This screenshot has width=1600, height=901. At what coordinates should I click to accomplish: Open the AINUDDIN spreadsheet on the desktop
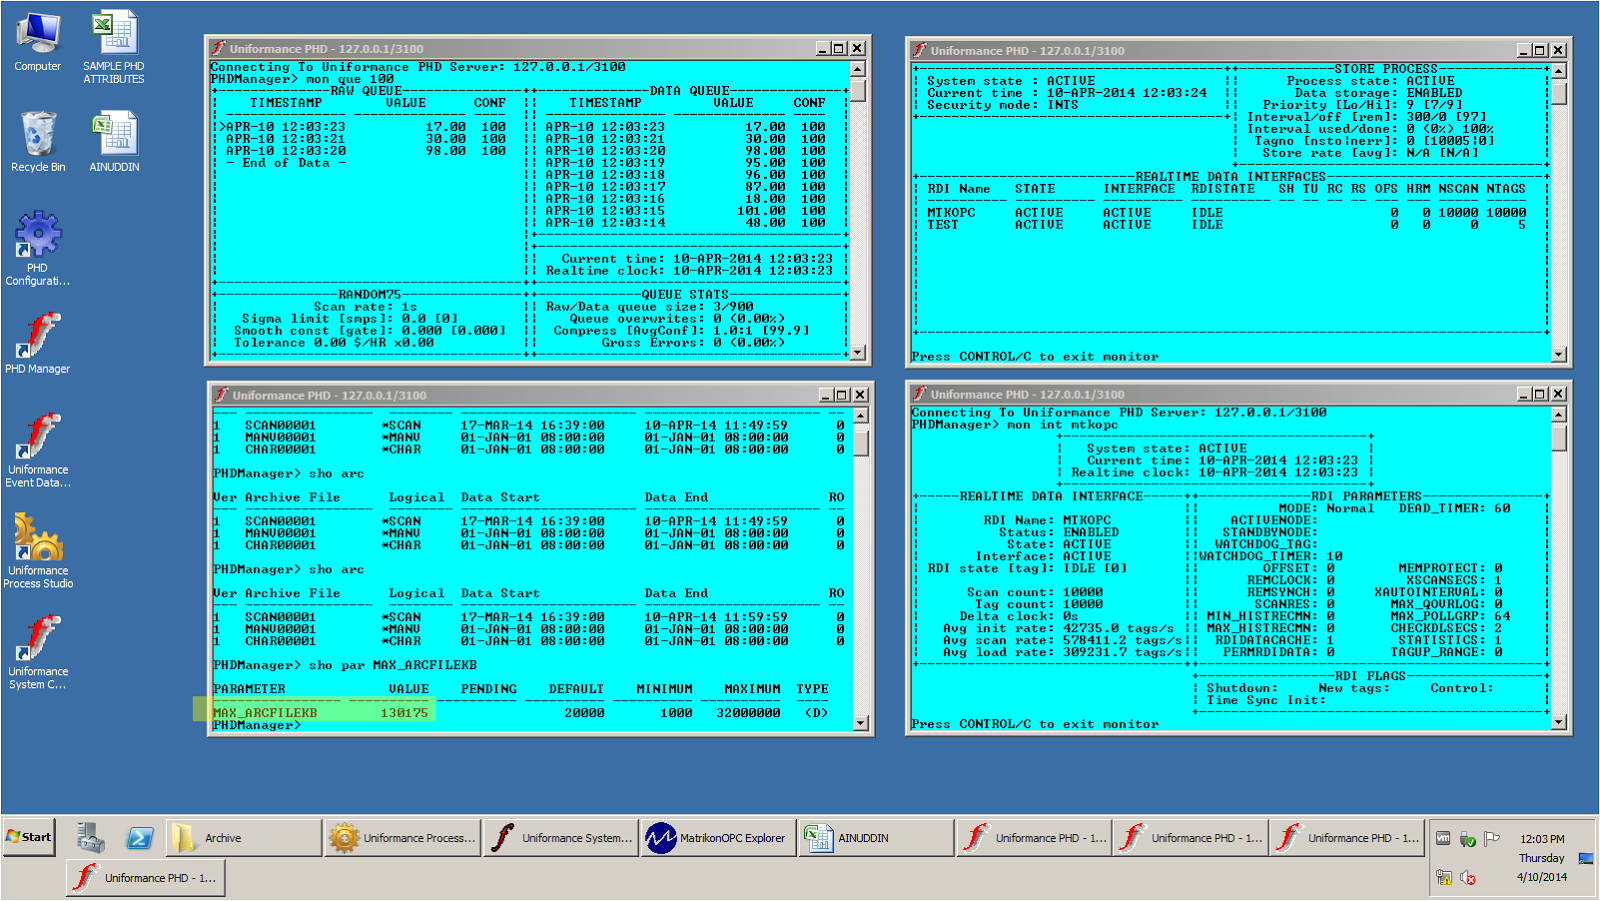[113, 135]
